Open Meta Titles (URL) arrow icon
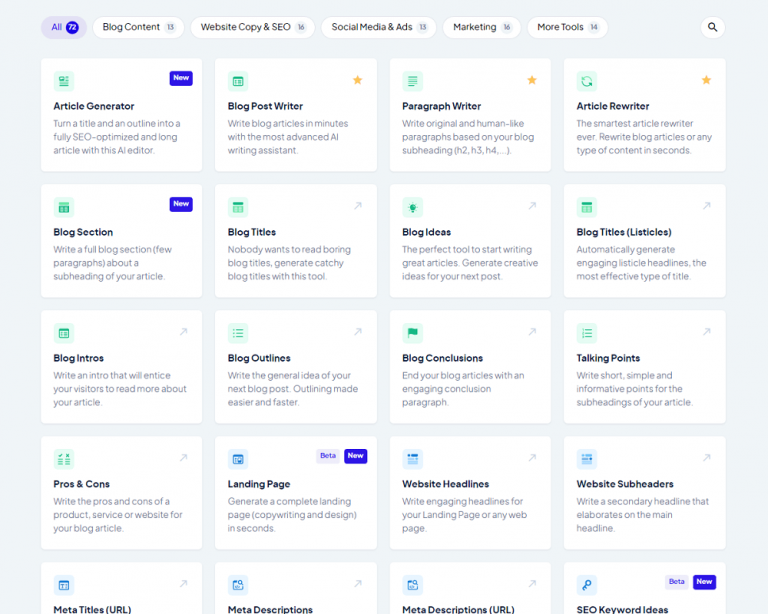 click(x=184, y=583)
